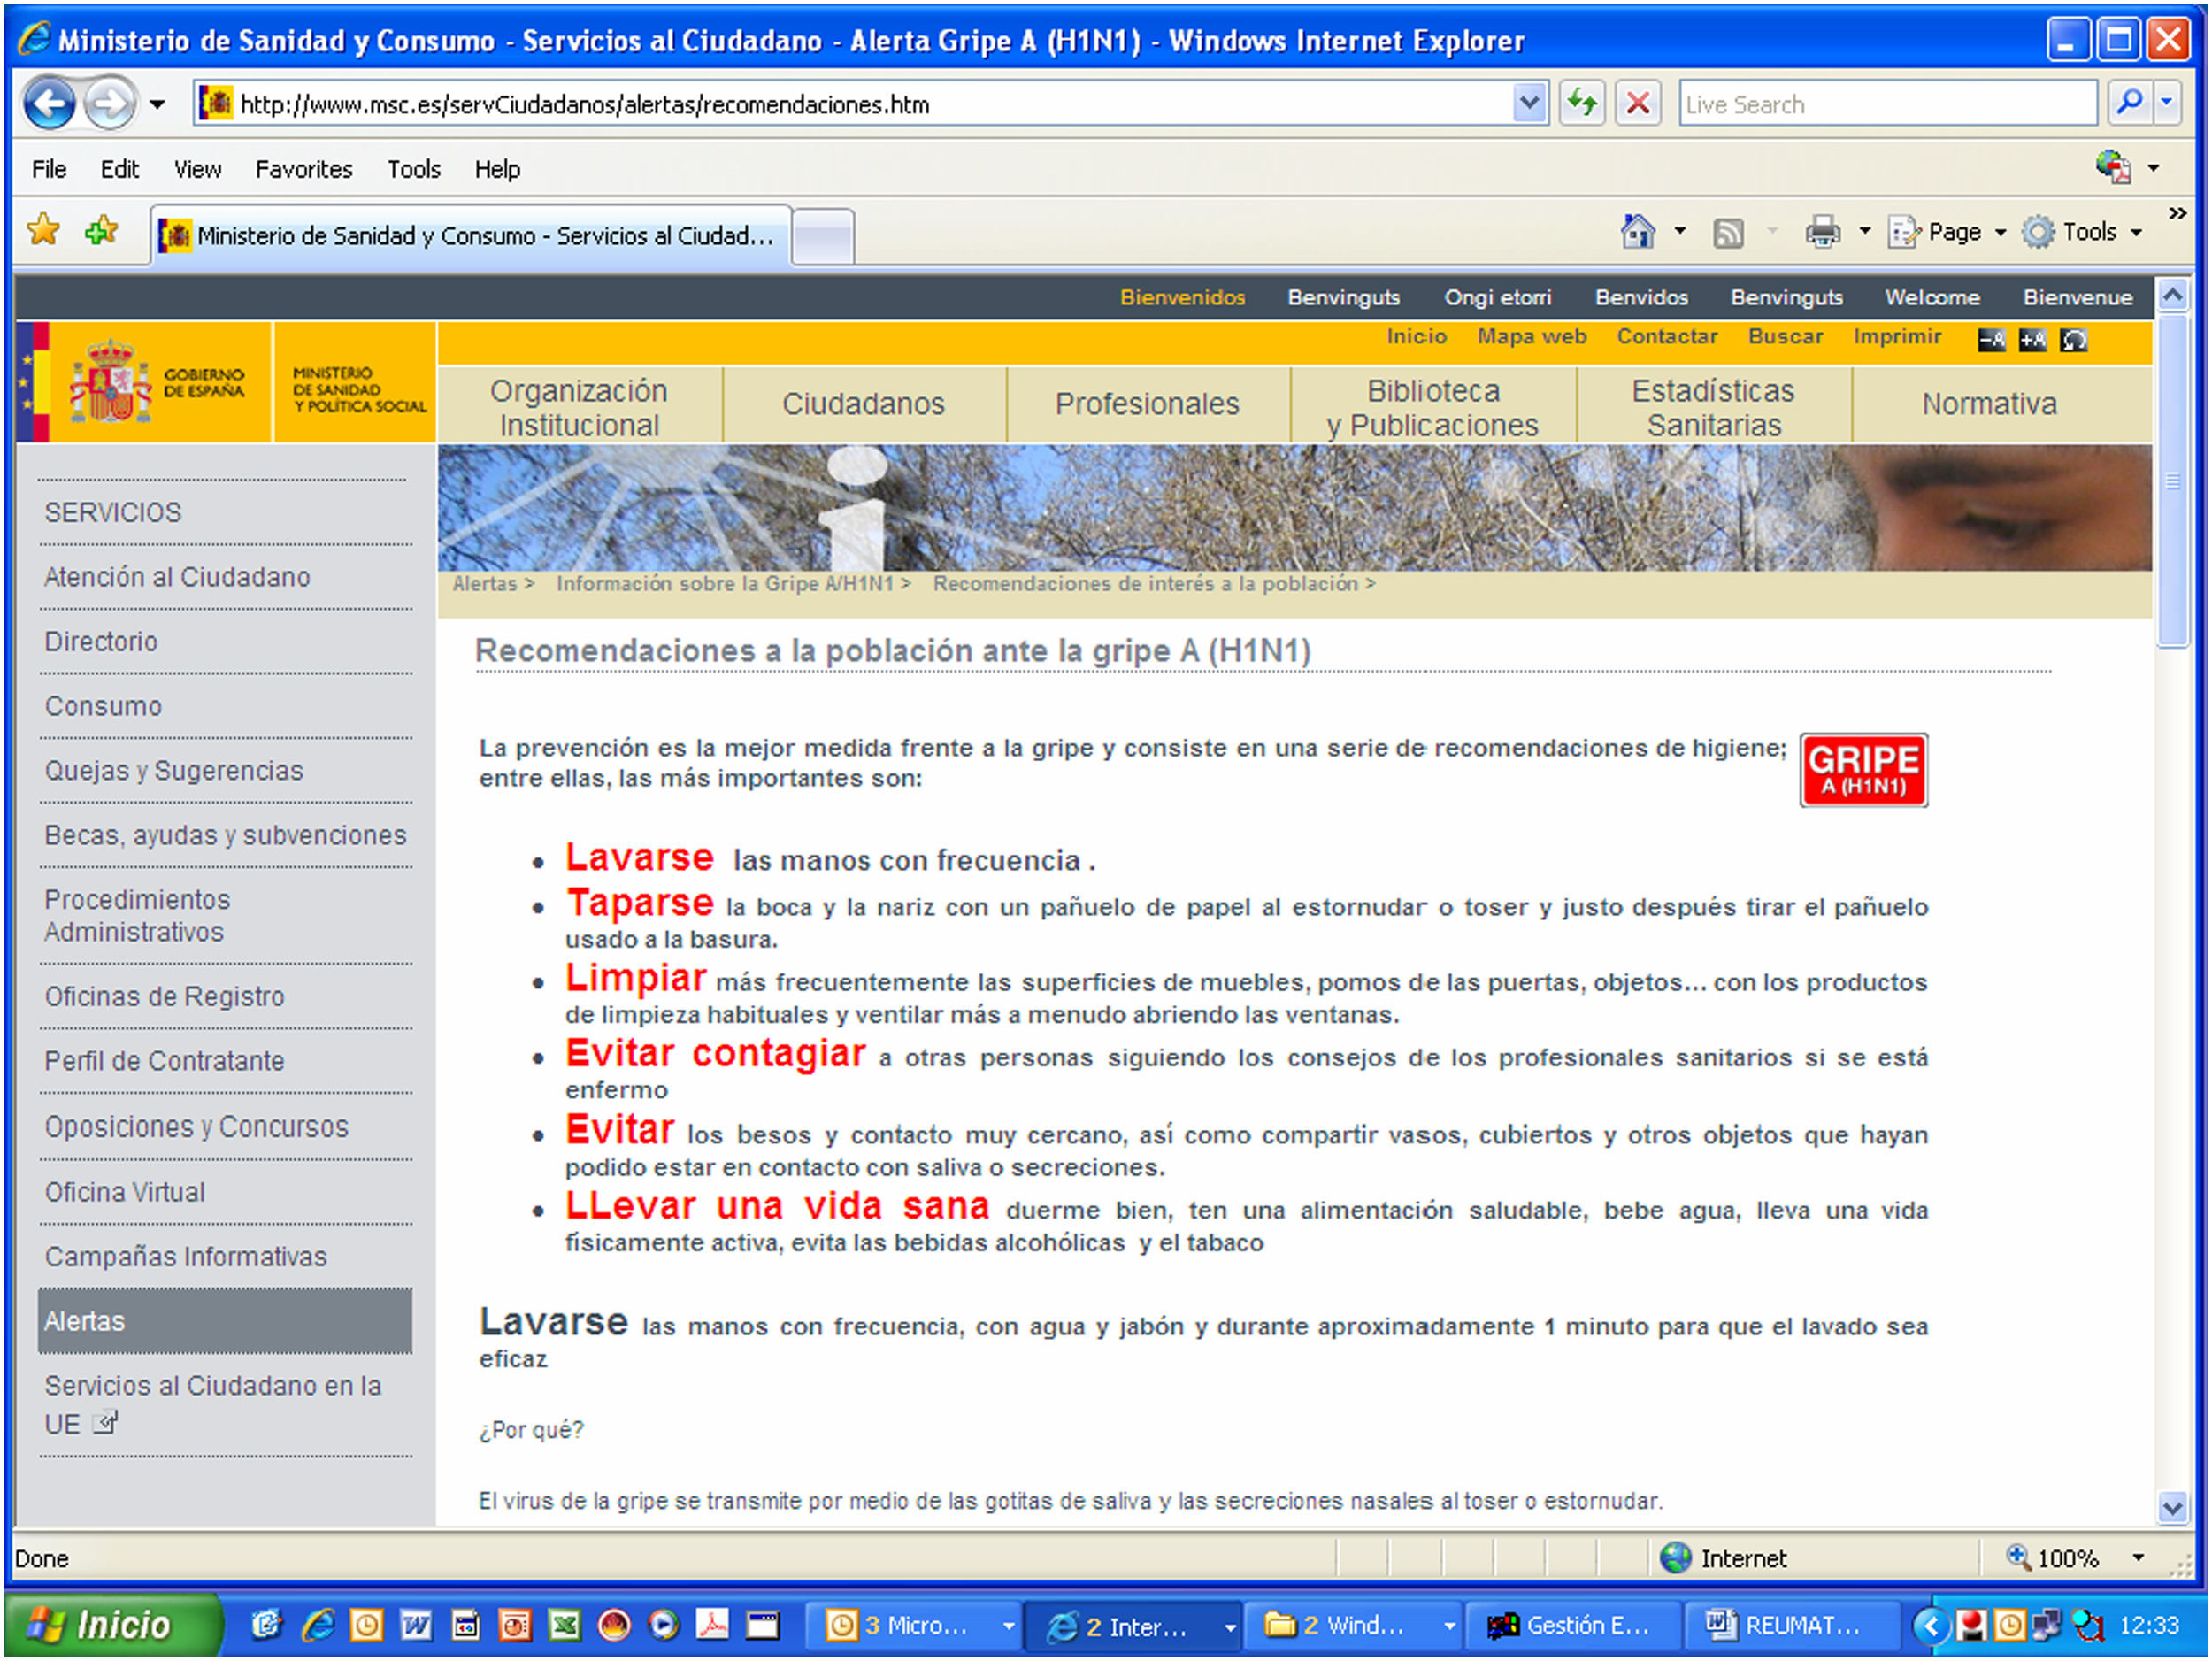Expand the address bar URL dropdown
Viewport: 2212px width, 1661px height.
pos(1528,103)
